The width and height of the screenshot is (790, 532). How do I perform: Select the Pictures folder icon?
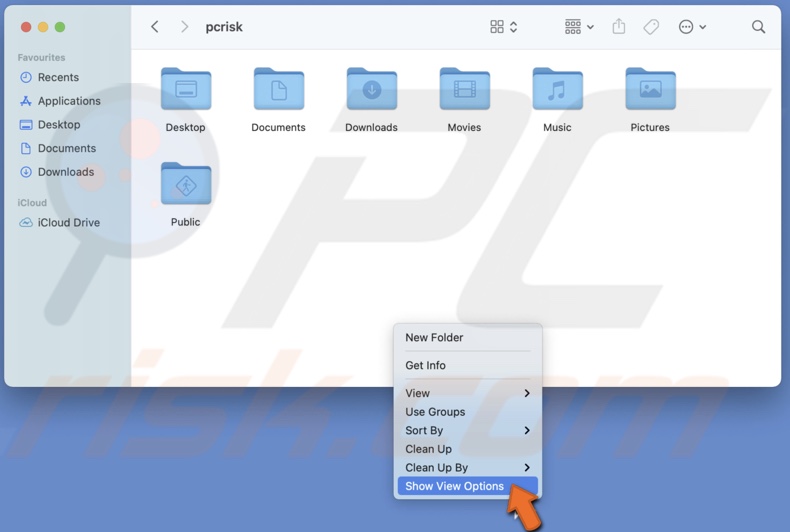tap(650, 89)
